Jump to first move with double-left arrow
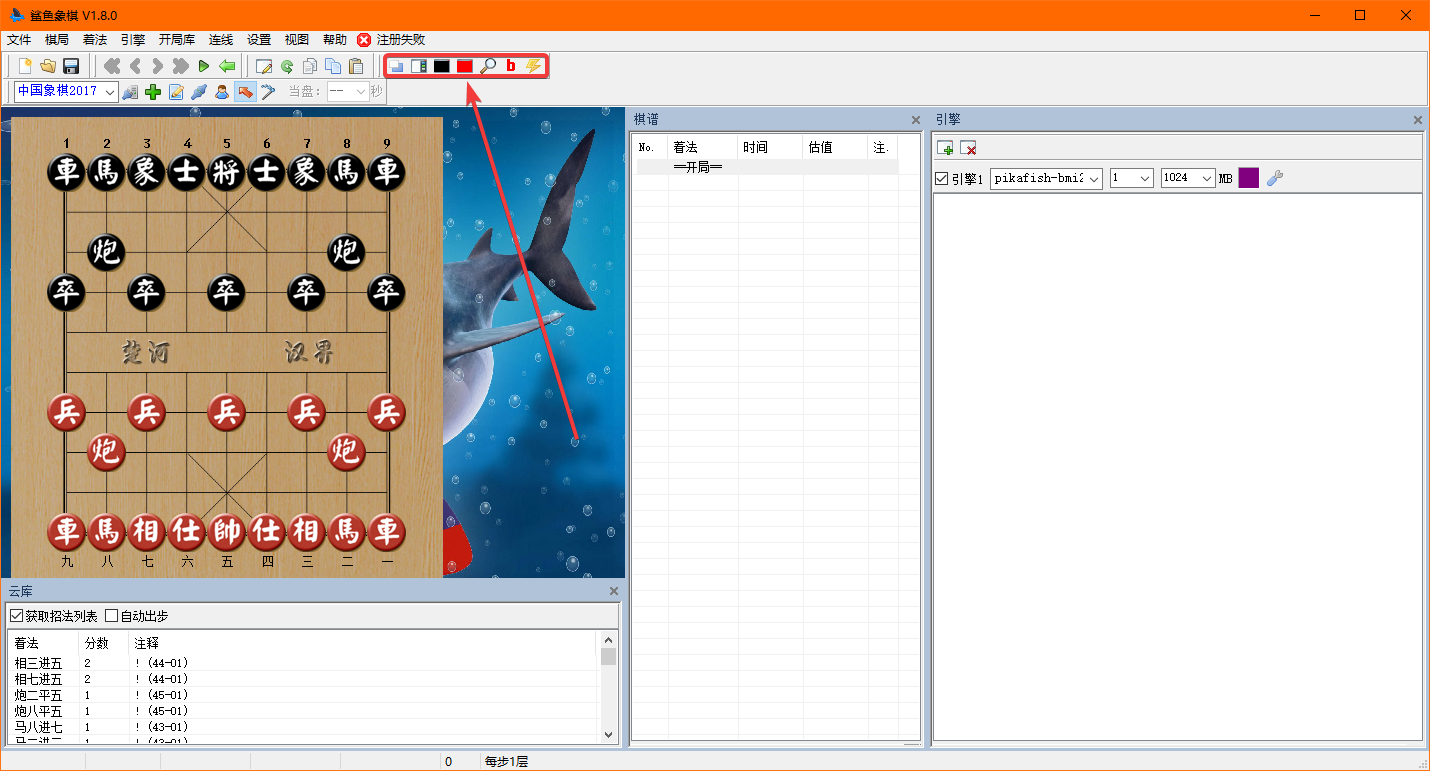This screenshot has width=1430, height=771. 112,66
